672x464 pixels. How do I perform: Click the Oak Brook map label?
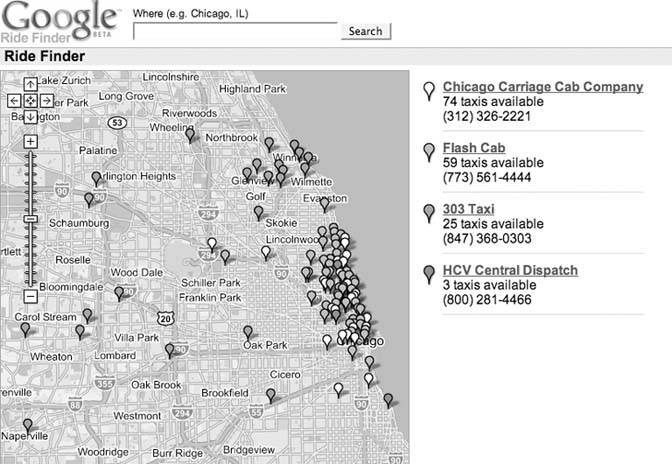156,385
